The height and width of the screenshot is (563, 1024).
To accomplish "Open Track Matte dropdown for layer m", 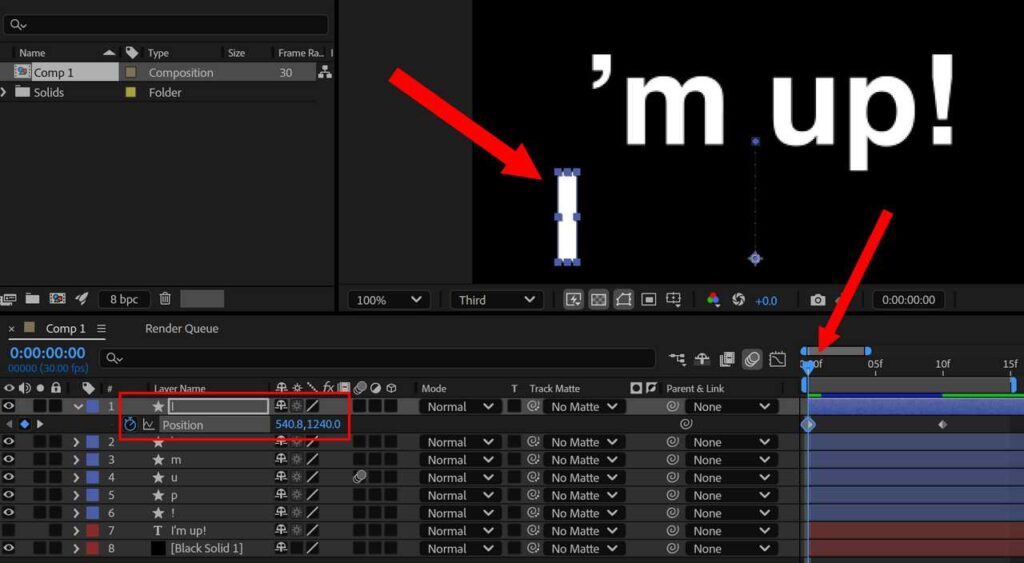I will 583,460.
